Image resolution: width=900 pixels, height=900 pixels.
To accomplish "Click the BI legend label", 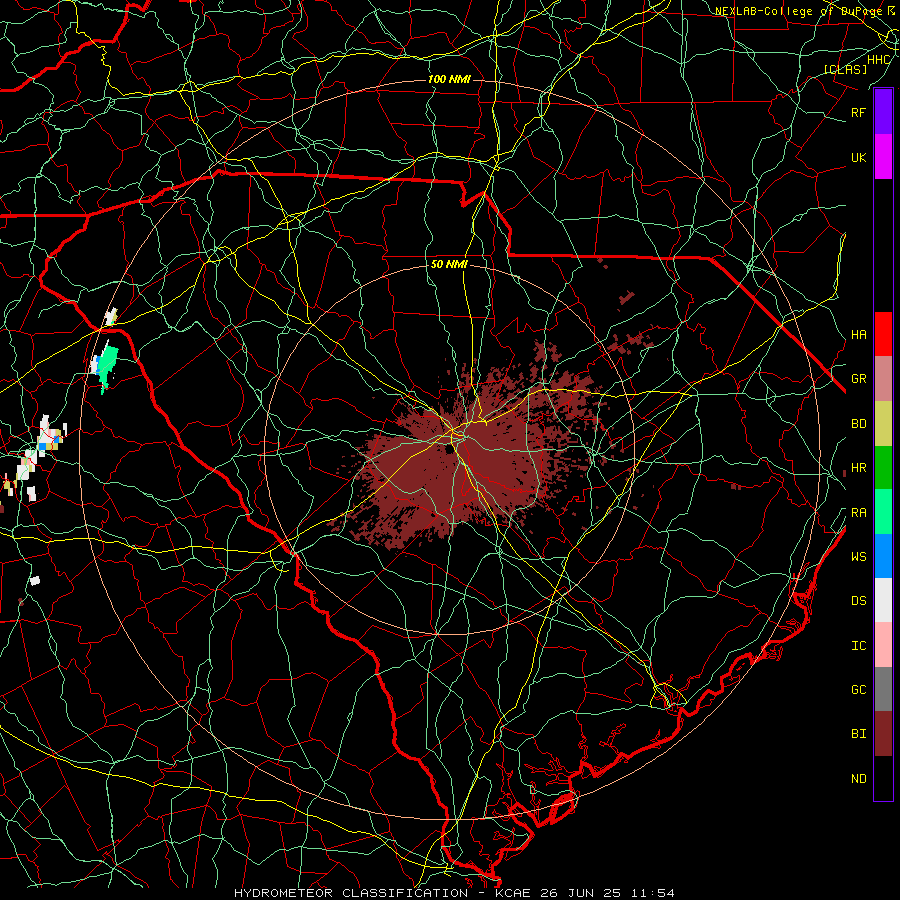I will tap(858, 734).
